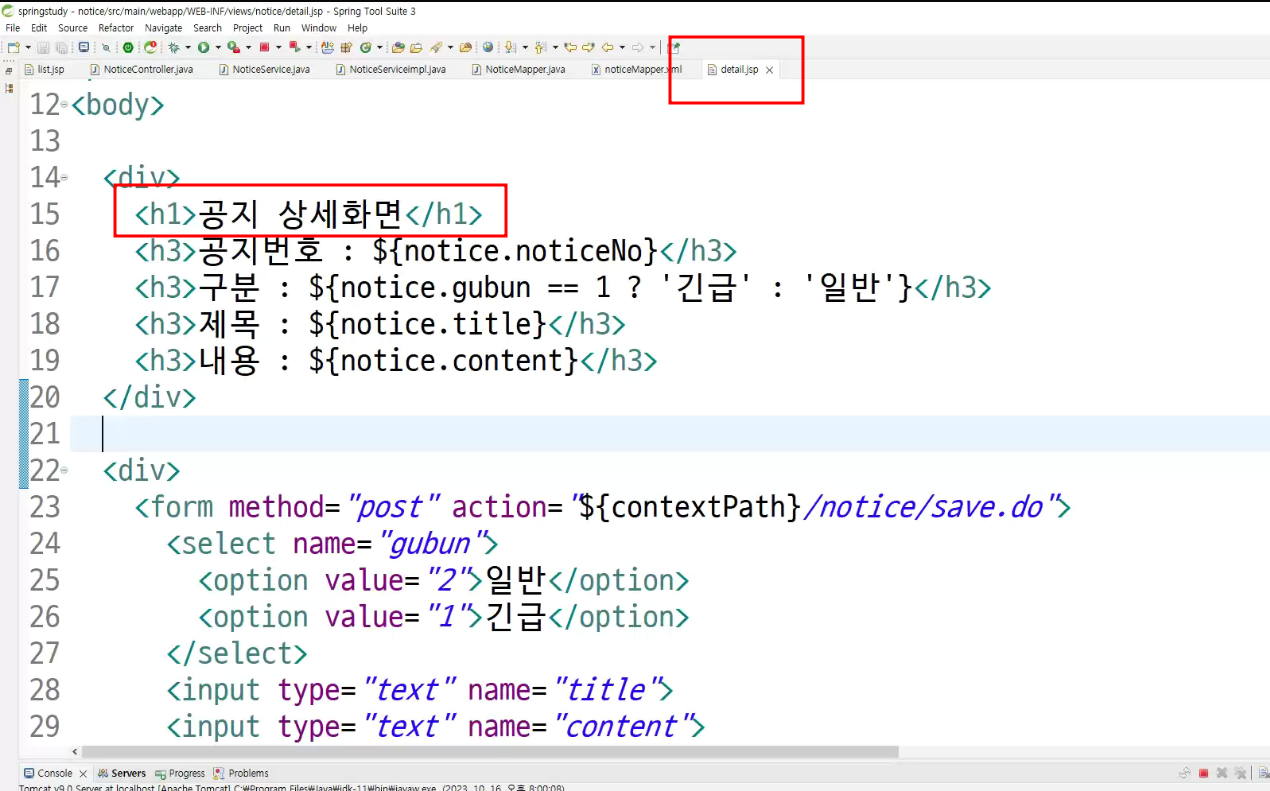Click the horizontal scrollbar thumb in editor

coord(490,752)
